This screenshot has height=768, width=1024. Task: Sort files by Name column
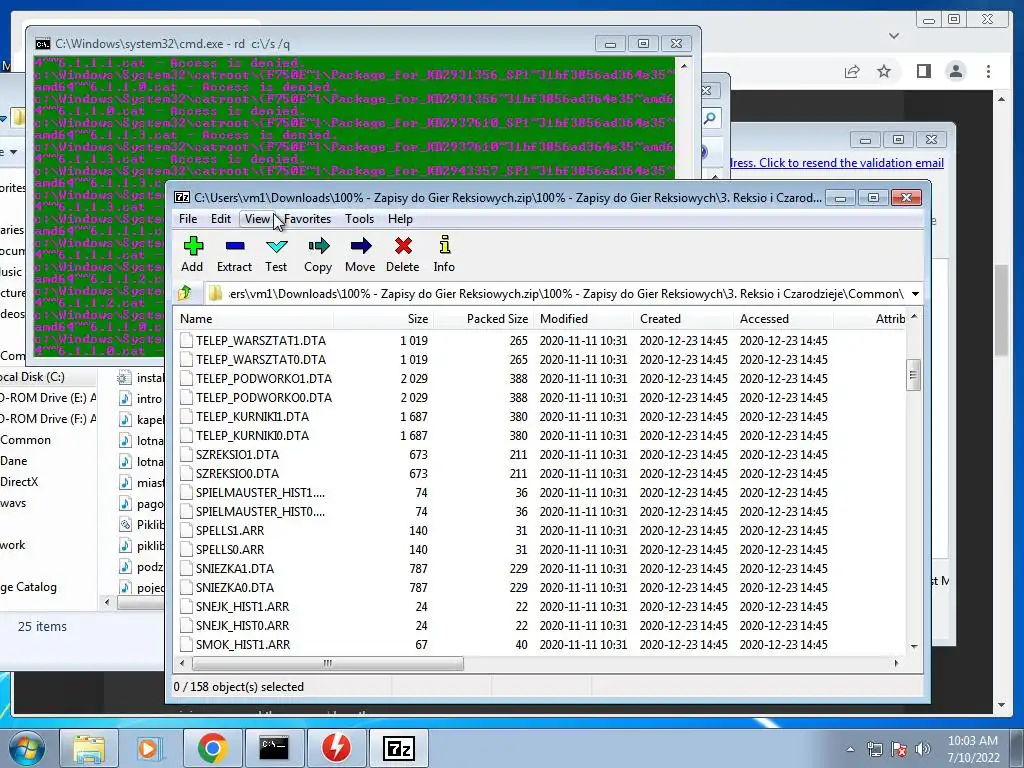tap(255, 319)
